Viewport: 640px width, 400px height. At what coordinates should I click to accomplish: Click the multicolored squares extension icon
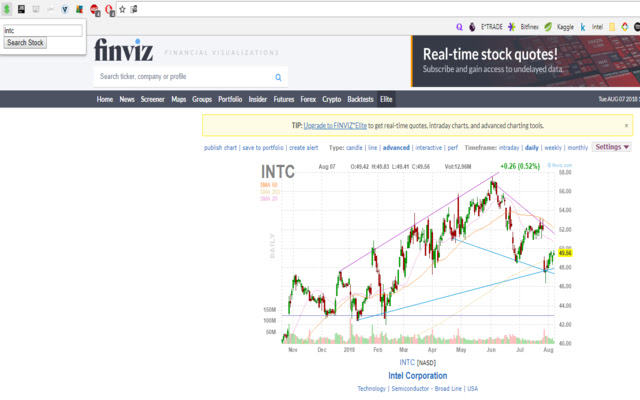pos(79,9)
